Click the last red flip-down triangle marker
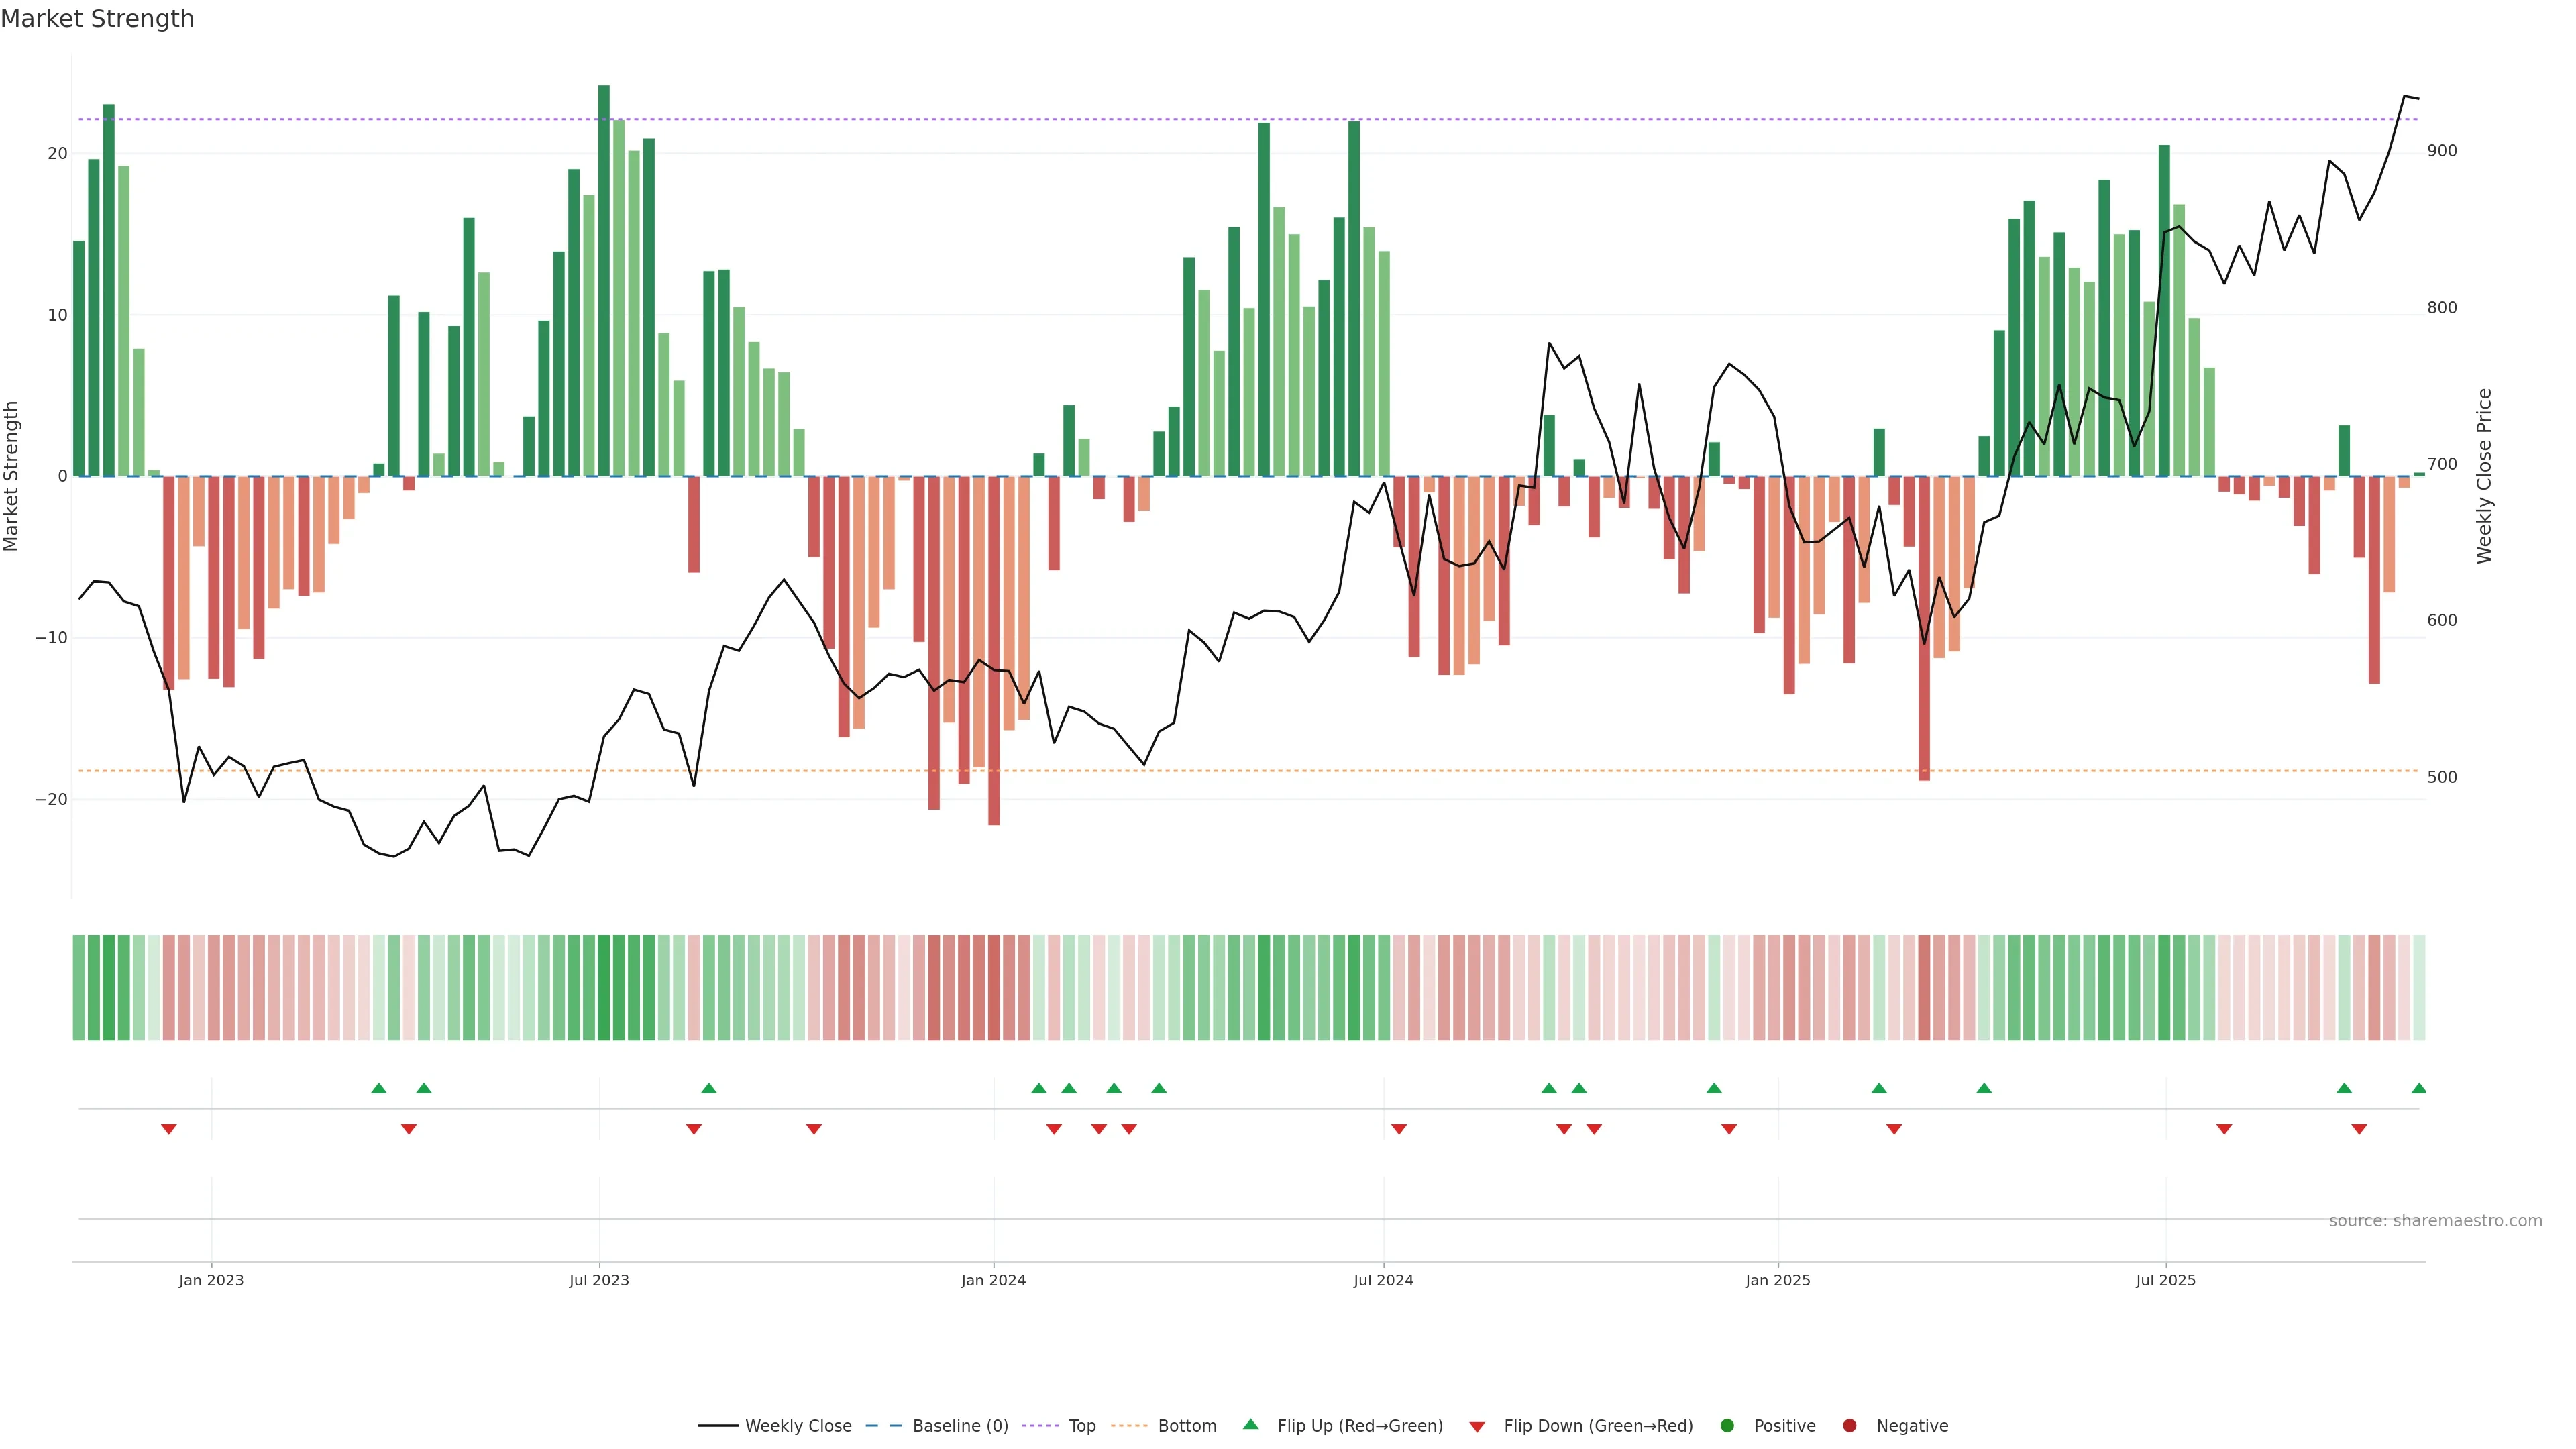2576x1449 pixels. click(2359, 1129)
